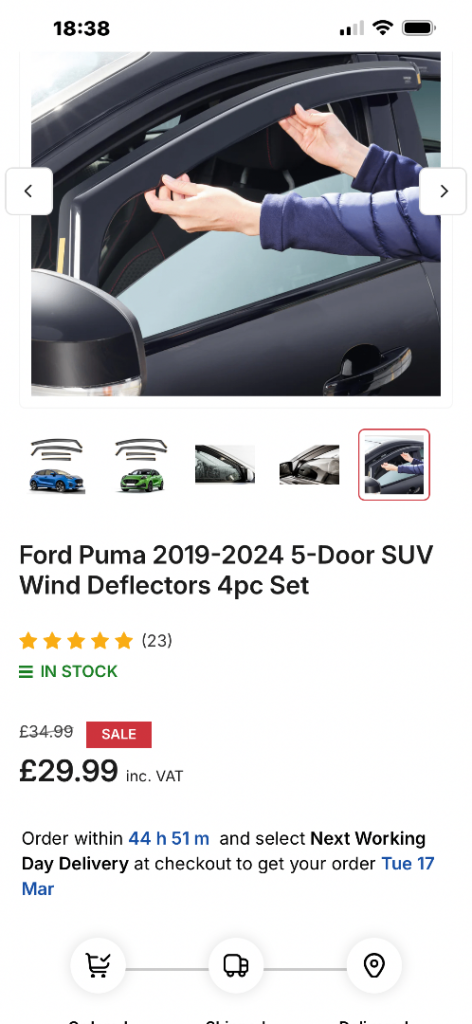Tap the green in-stock lines icon
This screenshot has width=472, height=1024.
(x=26, y=671)
